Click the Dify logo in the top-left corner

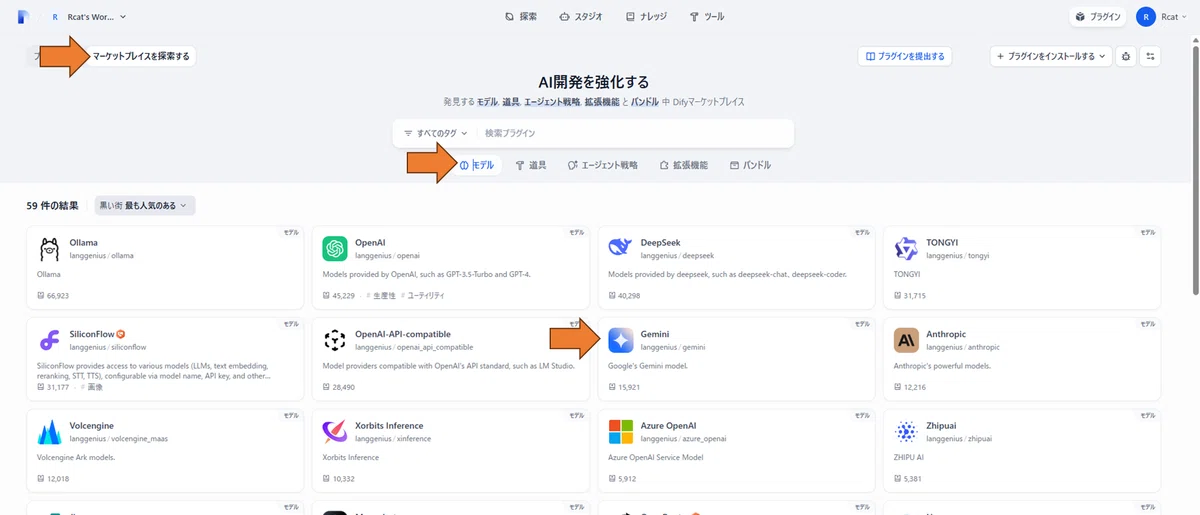click(23, 16)
